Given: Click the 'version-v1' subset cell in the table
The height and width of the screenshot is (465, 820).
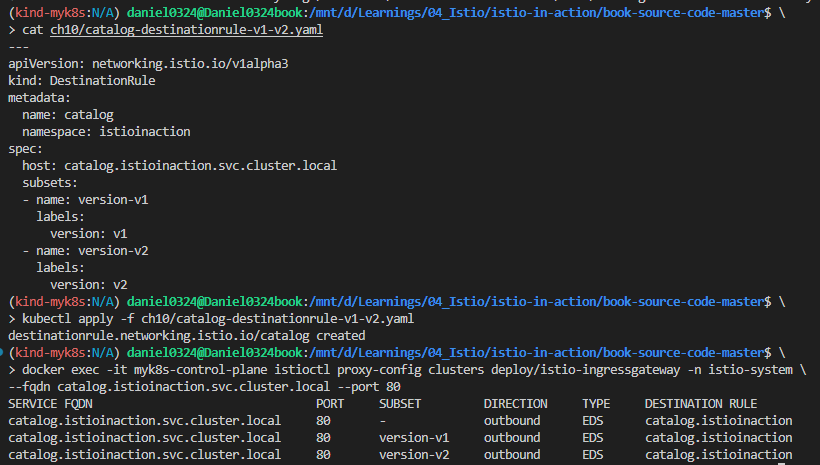Looking at the screenshot, I should coord(414,438).
